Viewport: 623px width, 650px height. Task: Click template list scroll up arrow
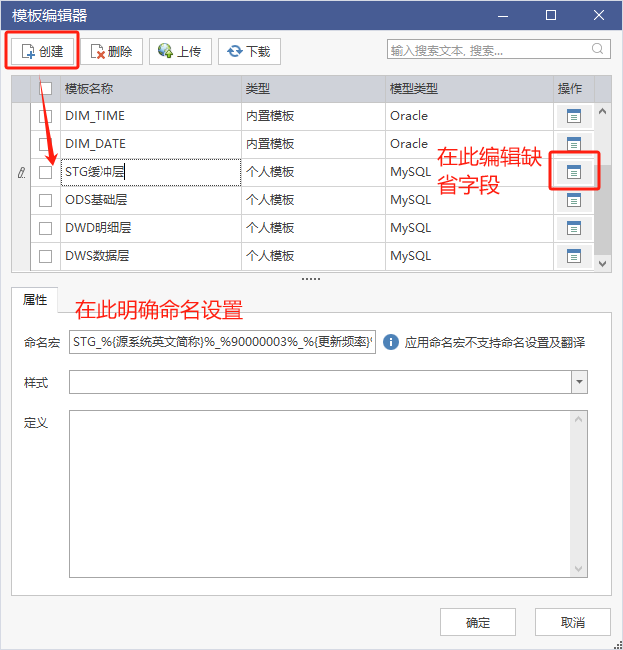(603, 111)
